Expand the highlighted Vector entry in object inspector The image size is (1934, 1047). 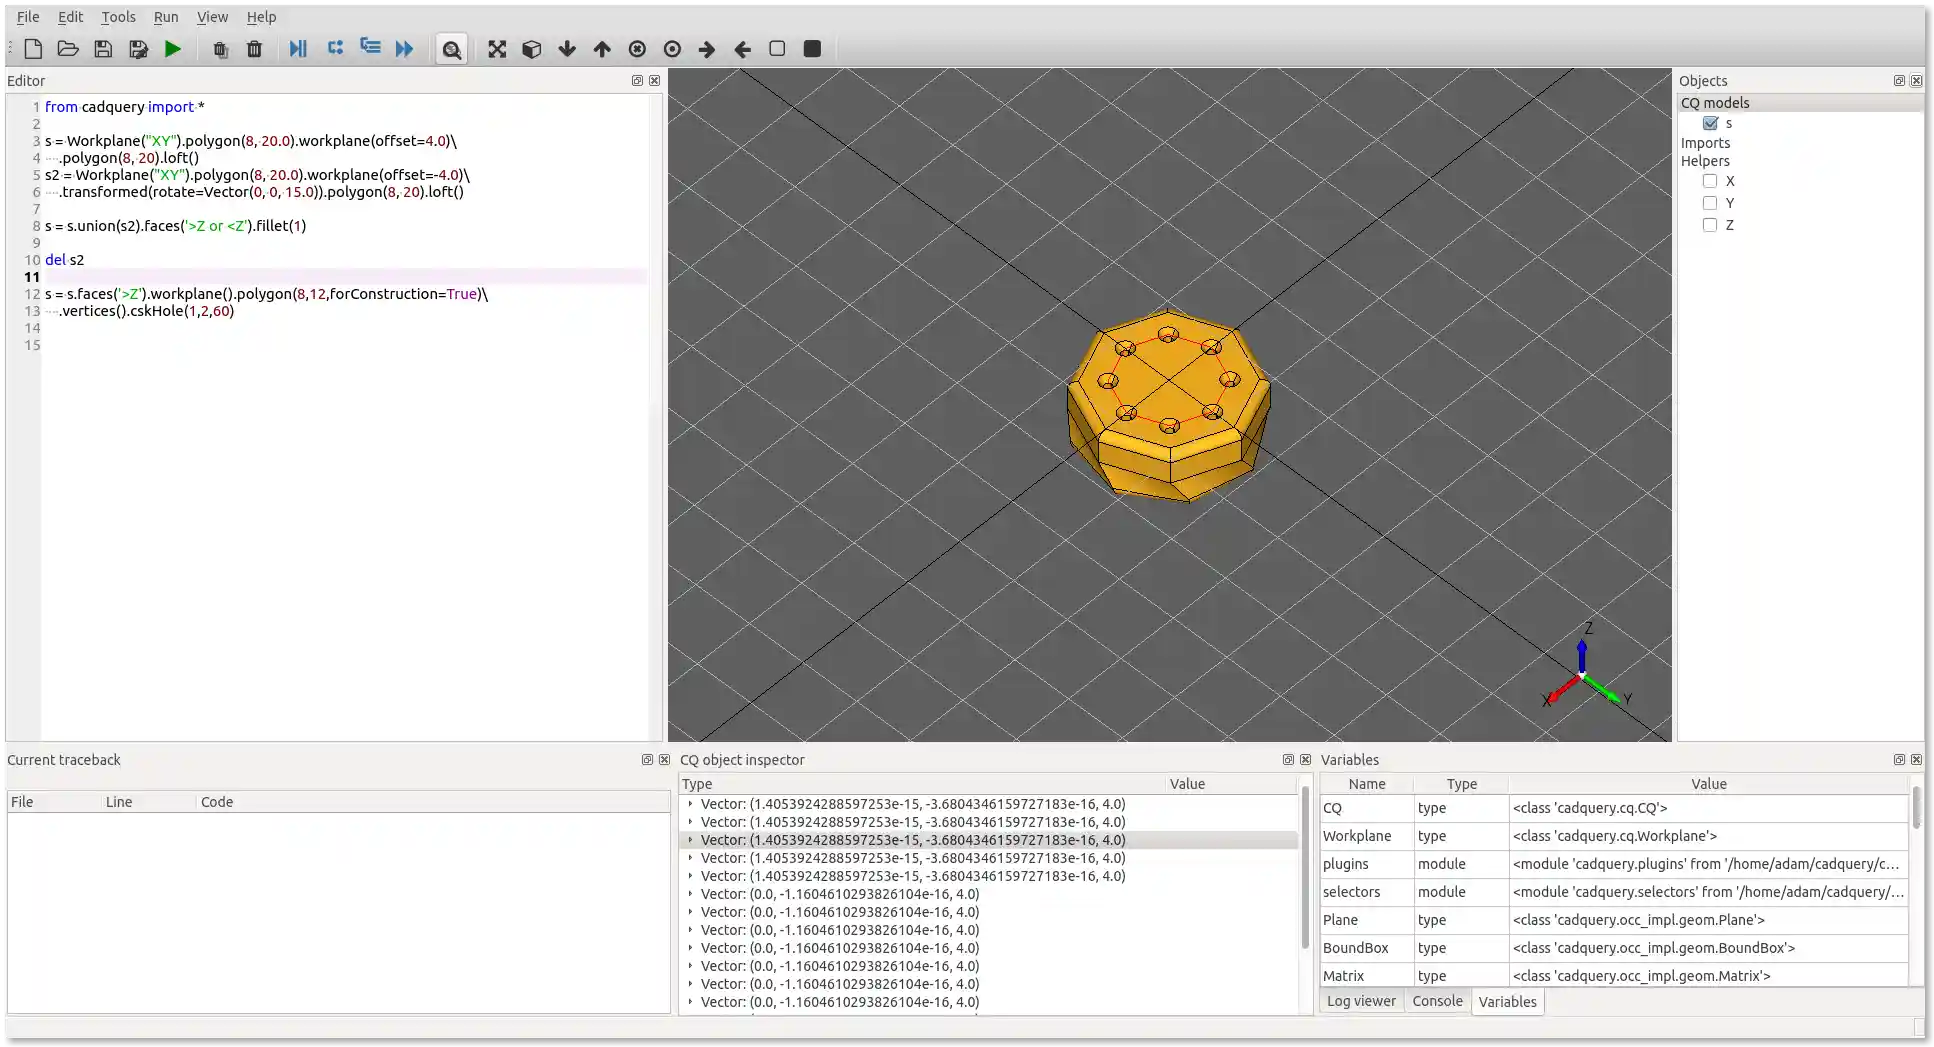(691, 840)
